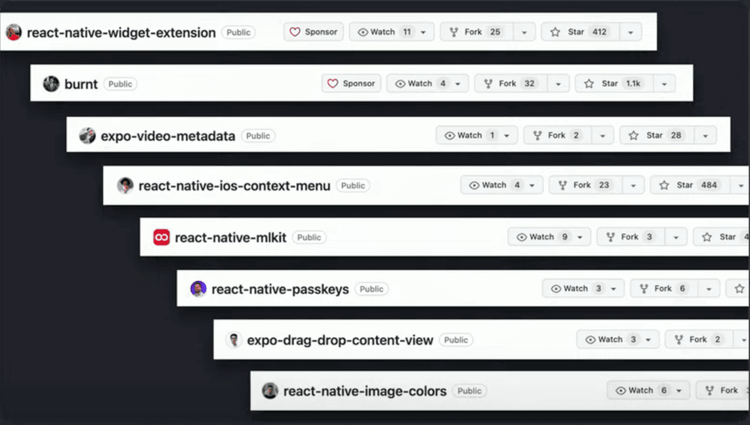
Task: Open star lists dropdown for burnt
Action: pos(664,84)
